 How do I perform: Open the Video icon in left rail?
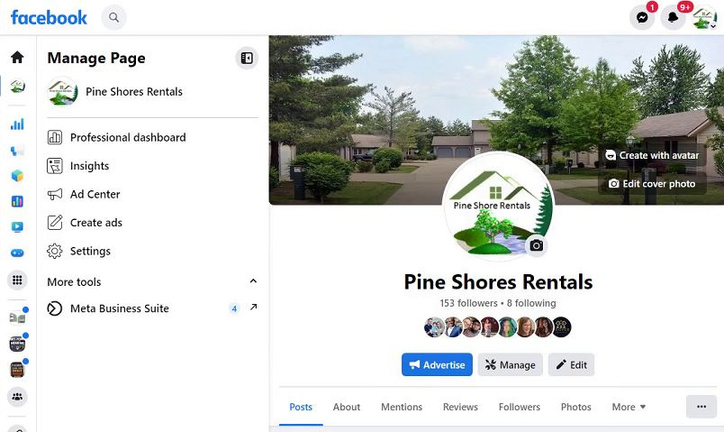(17, 227)
